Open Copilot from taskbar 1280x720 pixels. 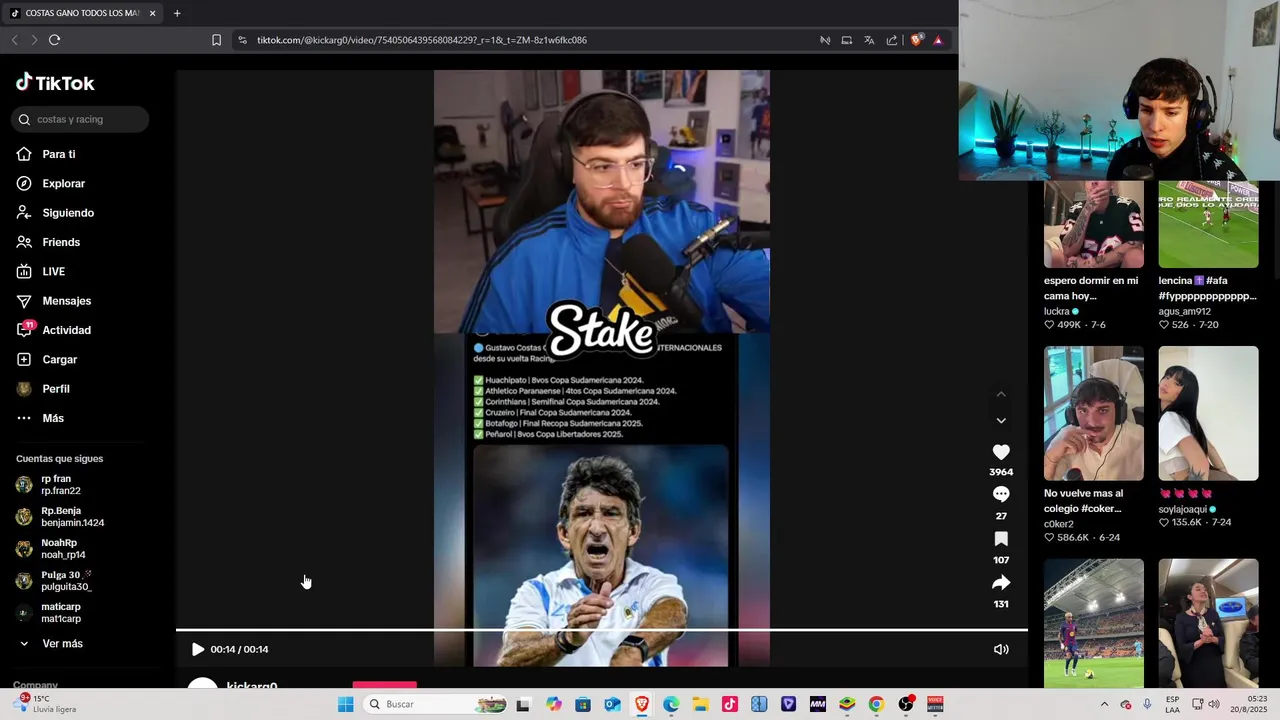(x=554, y=704)
